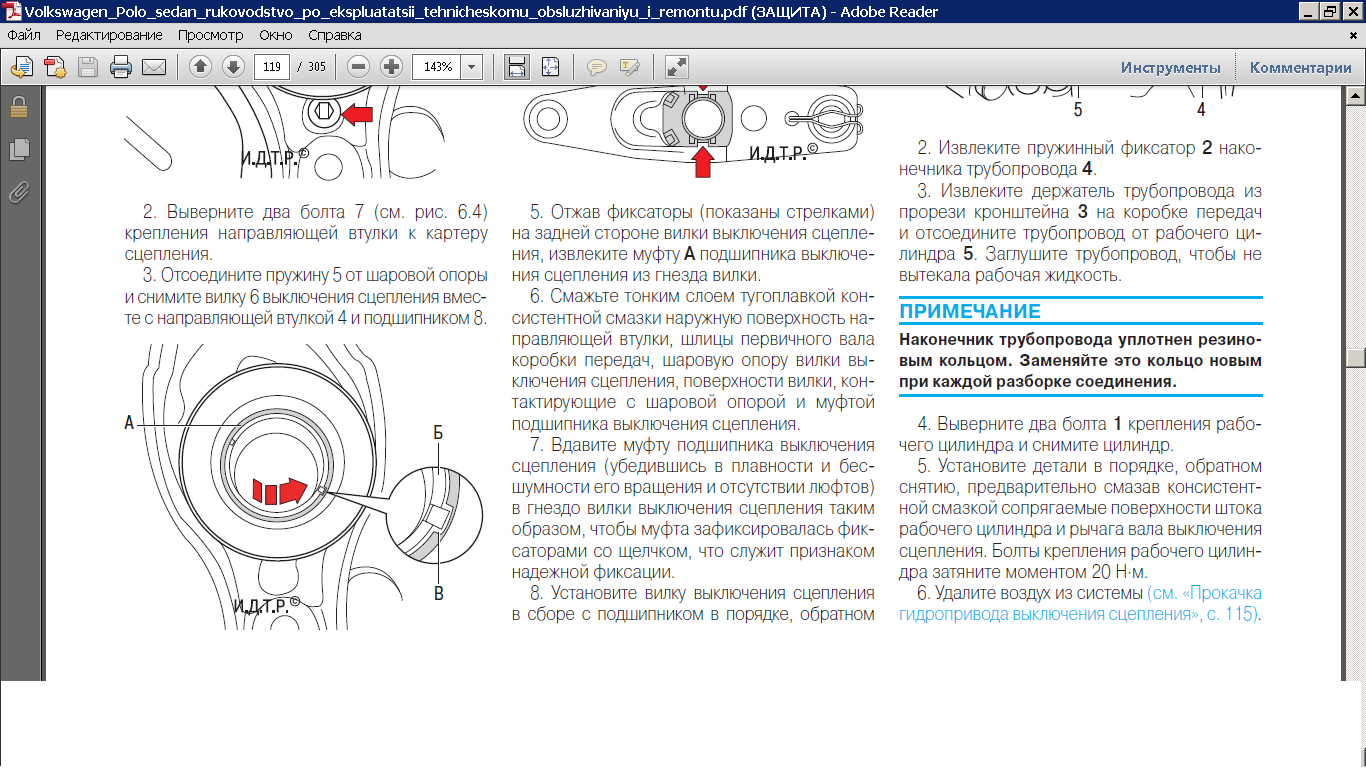Screen dimensions: 1366x768
Task: Open the zoom level dropdown arrow
Action: [472, 67]
